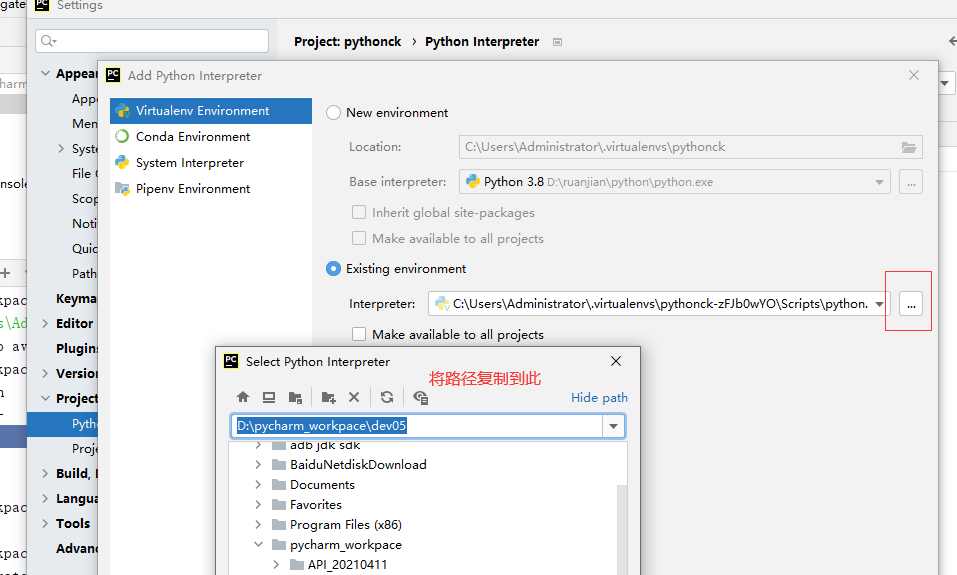Click the Pipenv Environment icon

(122, 189)
